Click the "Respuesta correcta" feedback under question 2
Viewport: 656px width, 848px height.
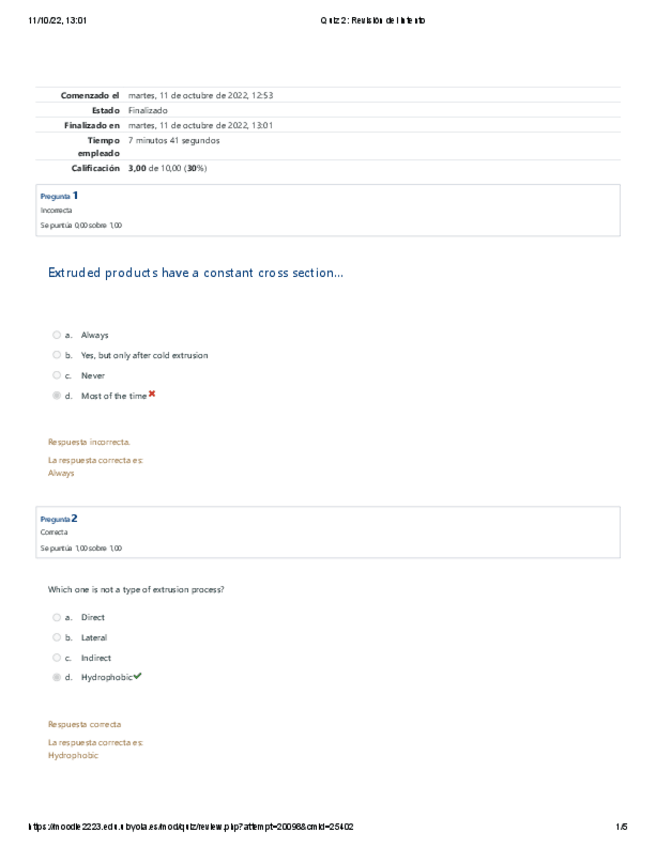[x=85, y=723]
